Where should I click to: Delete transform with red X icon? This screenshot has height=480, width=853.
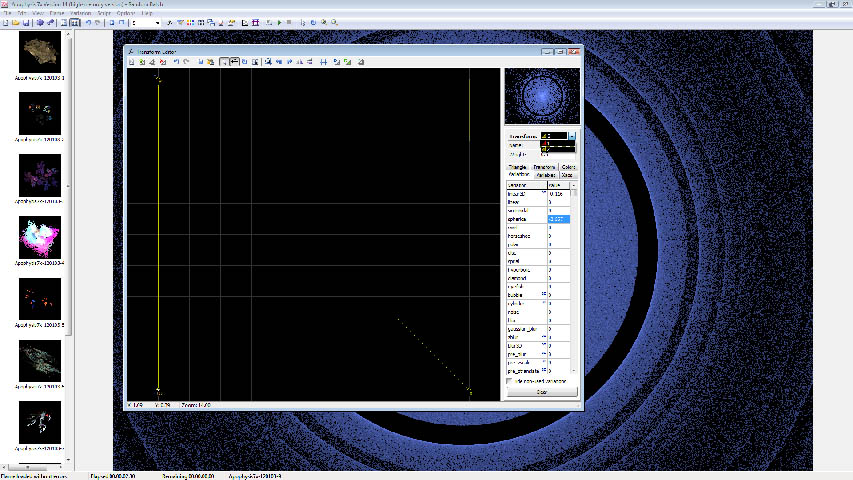(x=163, y=62)
